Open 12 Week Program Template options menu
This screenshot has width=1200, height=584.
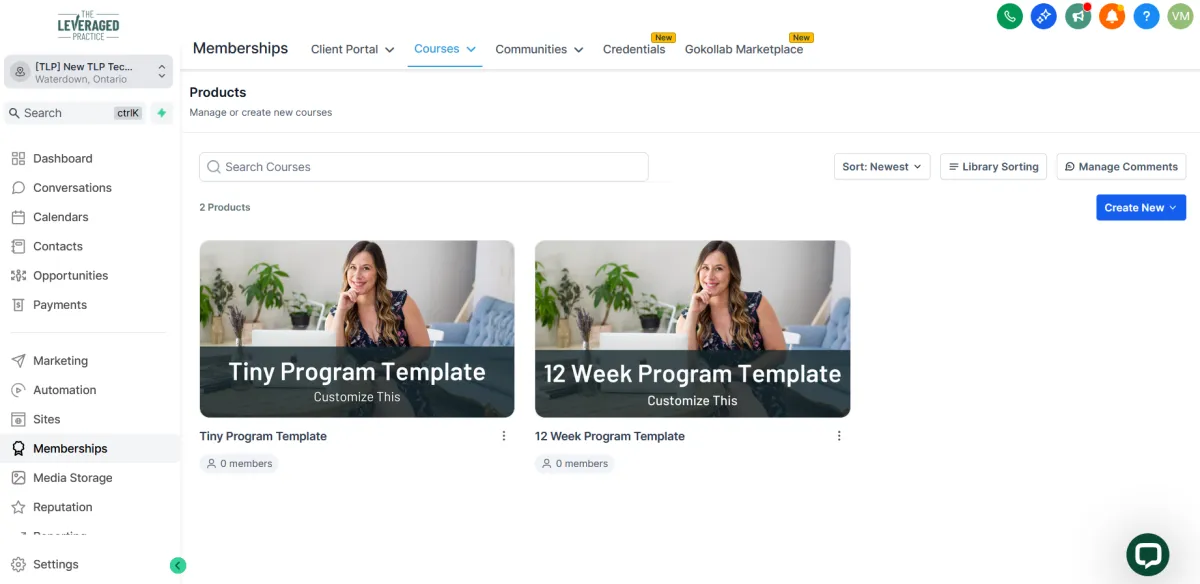[x=839, y=436]
